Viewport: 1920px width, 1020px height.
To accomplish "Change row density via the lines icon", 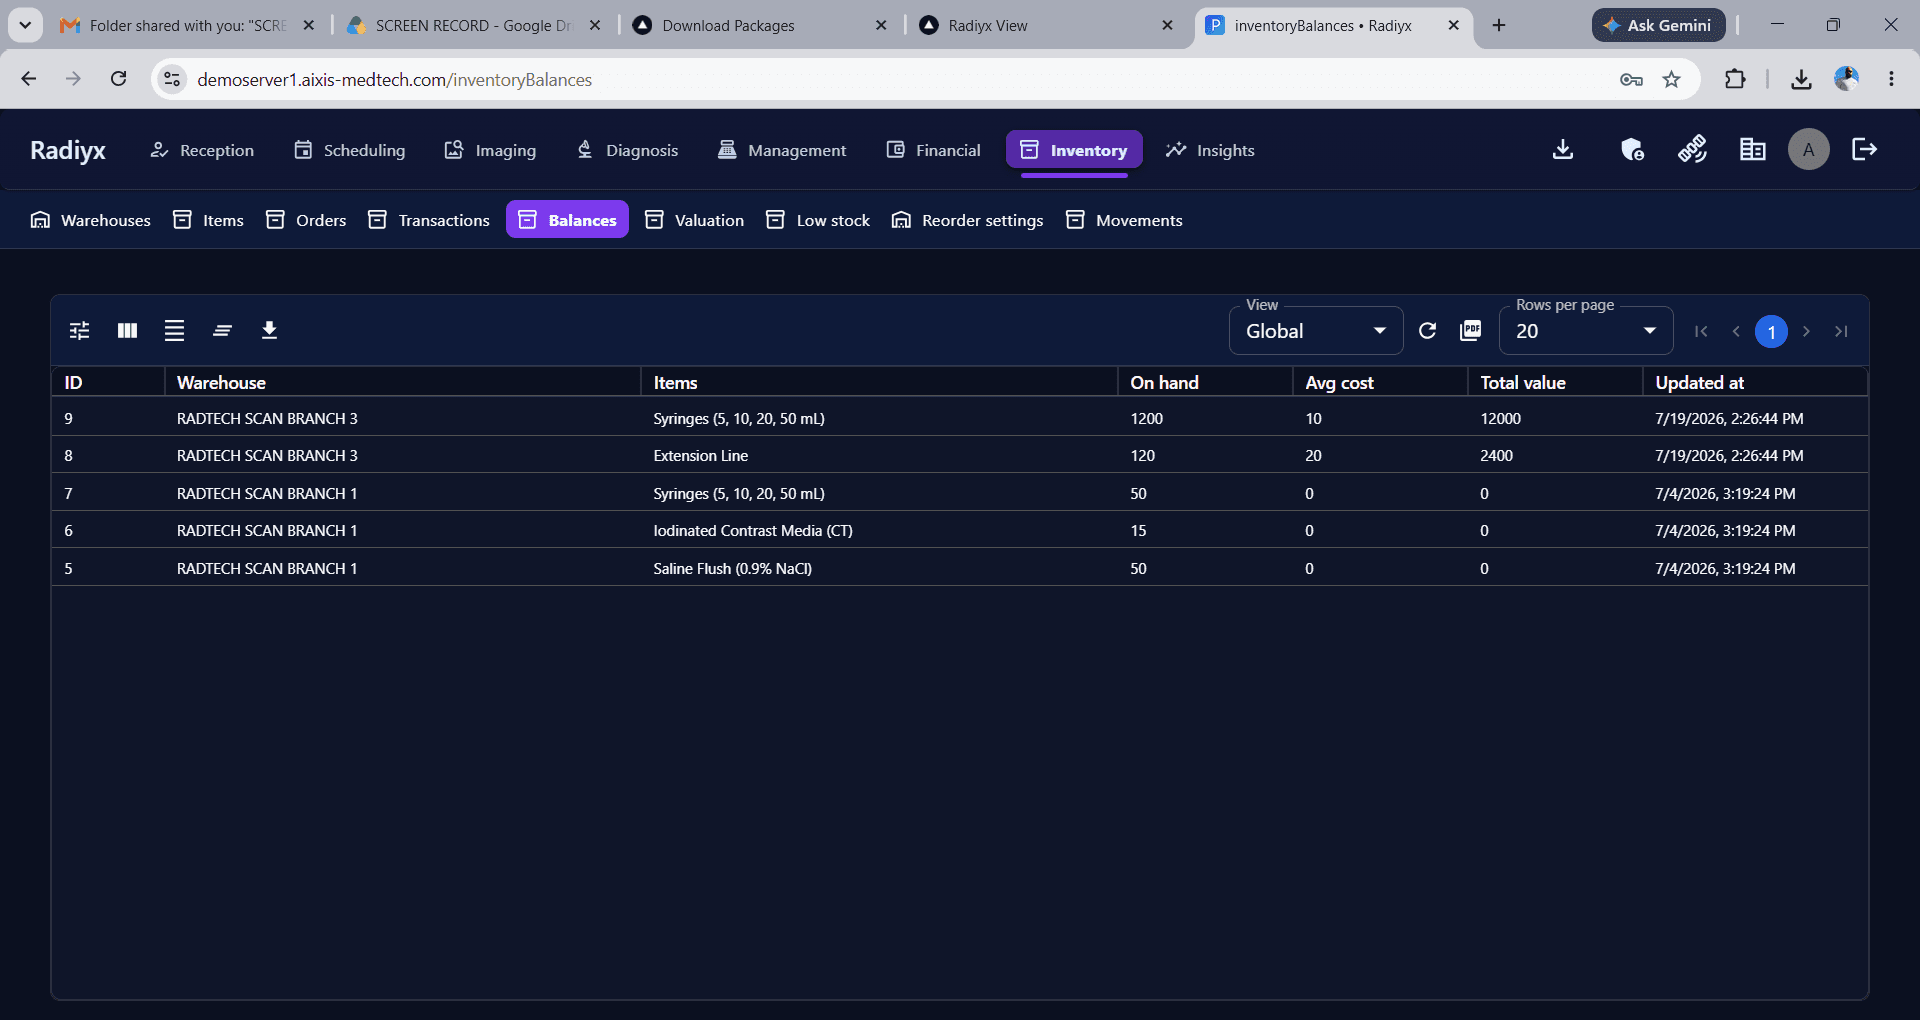I will [x=174, y=330].
